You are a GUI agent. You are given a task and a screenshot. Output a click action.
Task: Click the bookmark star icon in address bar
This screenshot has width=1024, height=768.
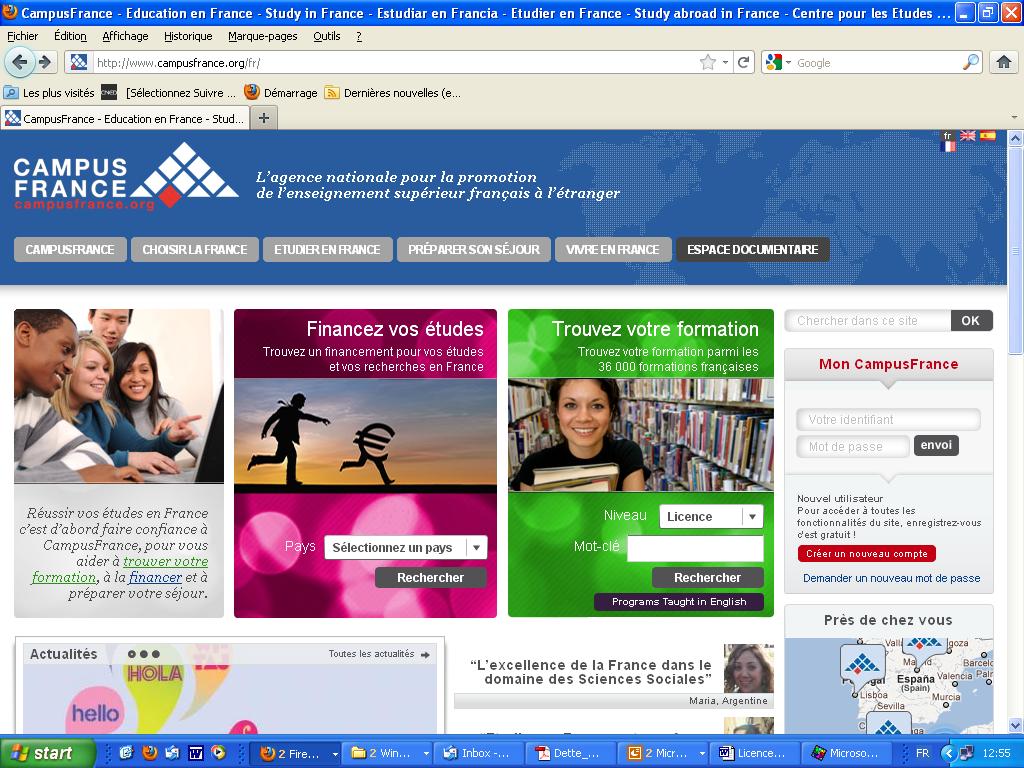707,63
